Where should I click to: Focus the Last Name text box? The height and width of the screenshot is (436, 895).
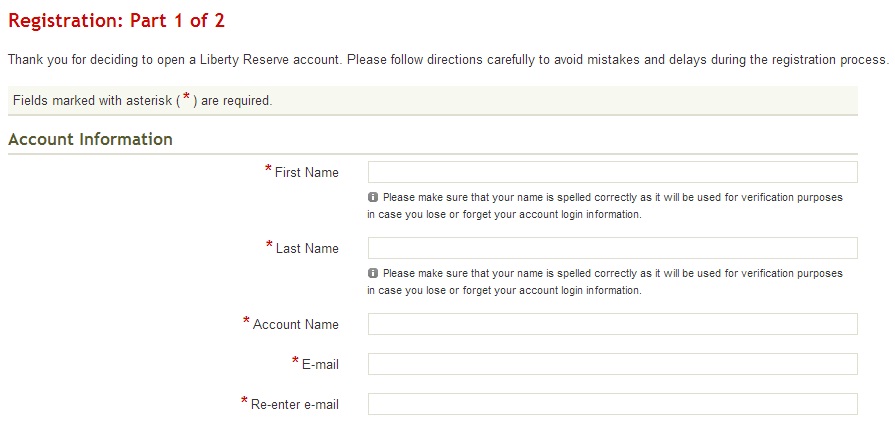coord(612,248)
